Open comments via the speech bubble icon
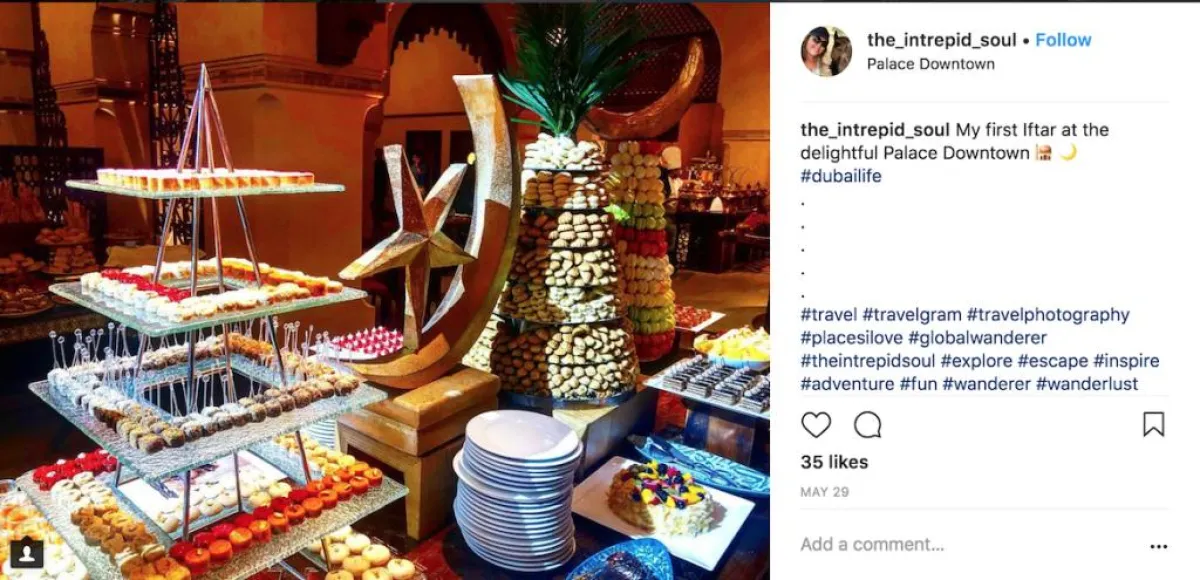The height and width of the screenshot is (580, 1200). coord(868,425)
